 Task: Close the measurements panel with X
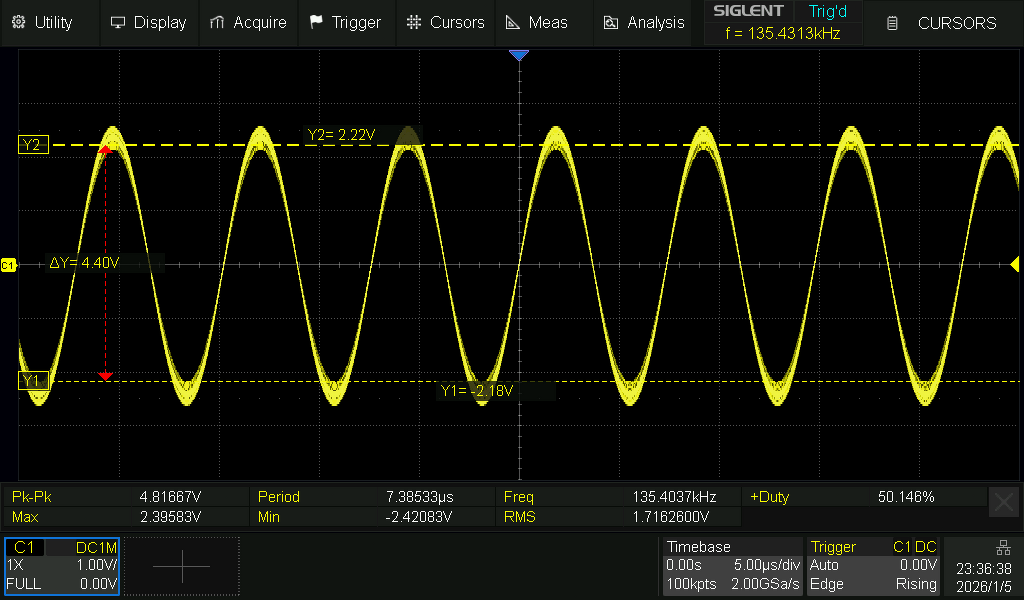pyautogui.click(x=1004, y=502)
